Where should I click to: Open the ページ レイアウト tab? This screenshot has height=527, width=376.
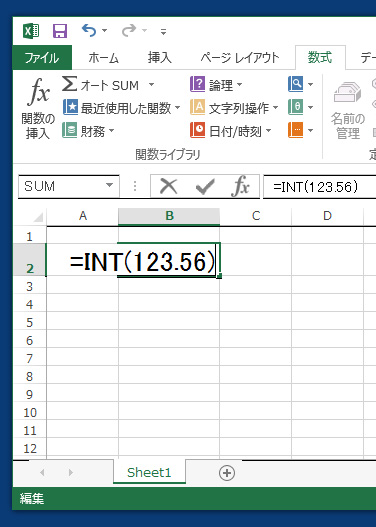240,57
